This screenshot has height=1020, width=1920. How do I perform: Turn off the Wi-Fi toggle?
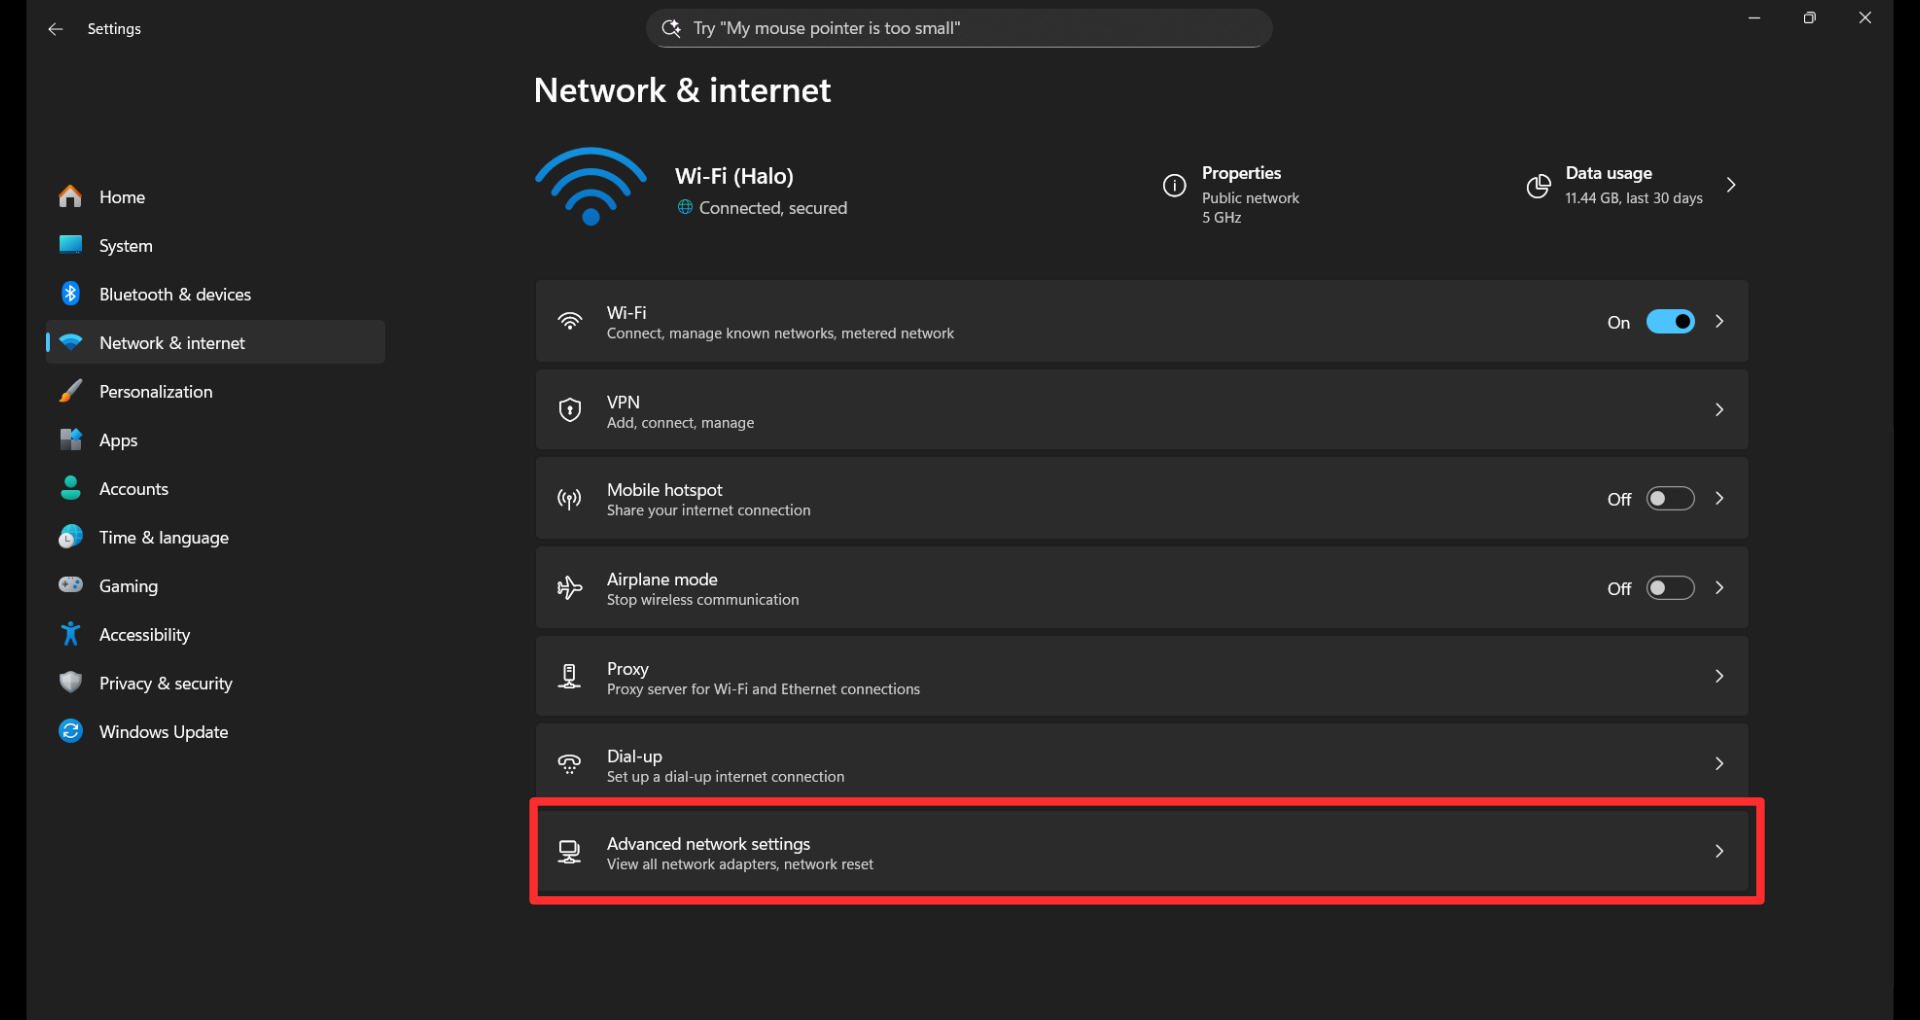(1670, 321)
